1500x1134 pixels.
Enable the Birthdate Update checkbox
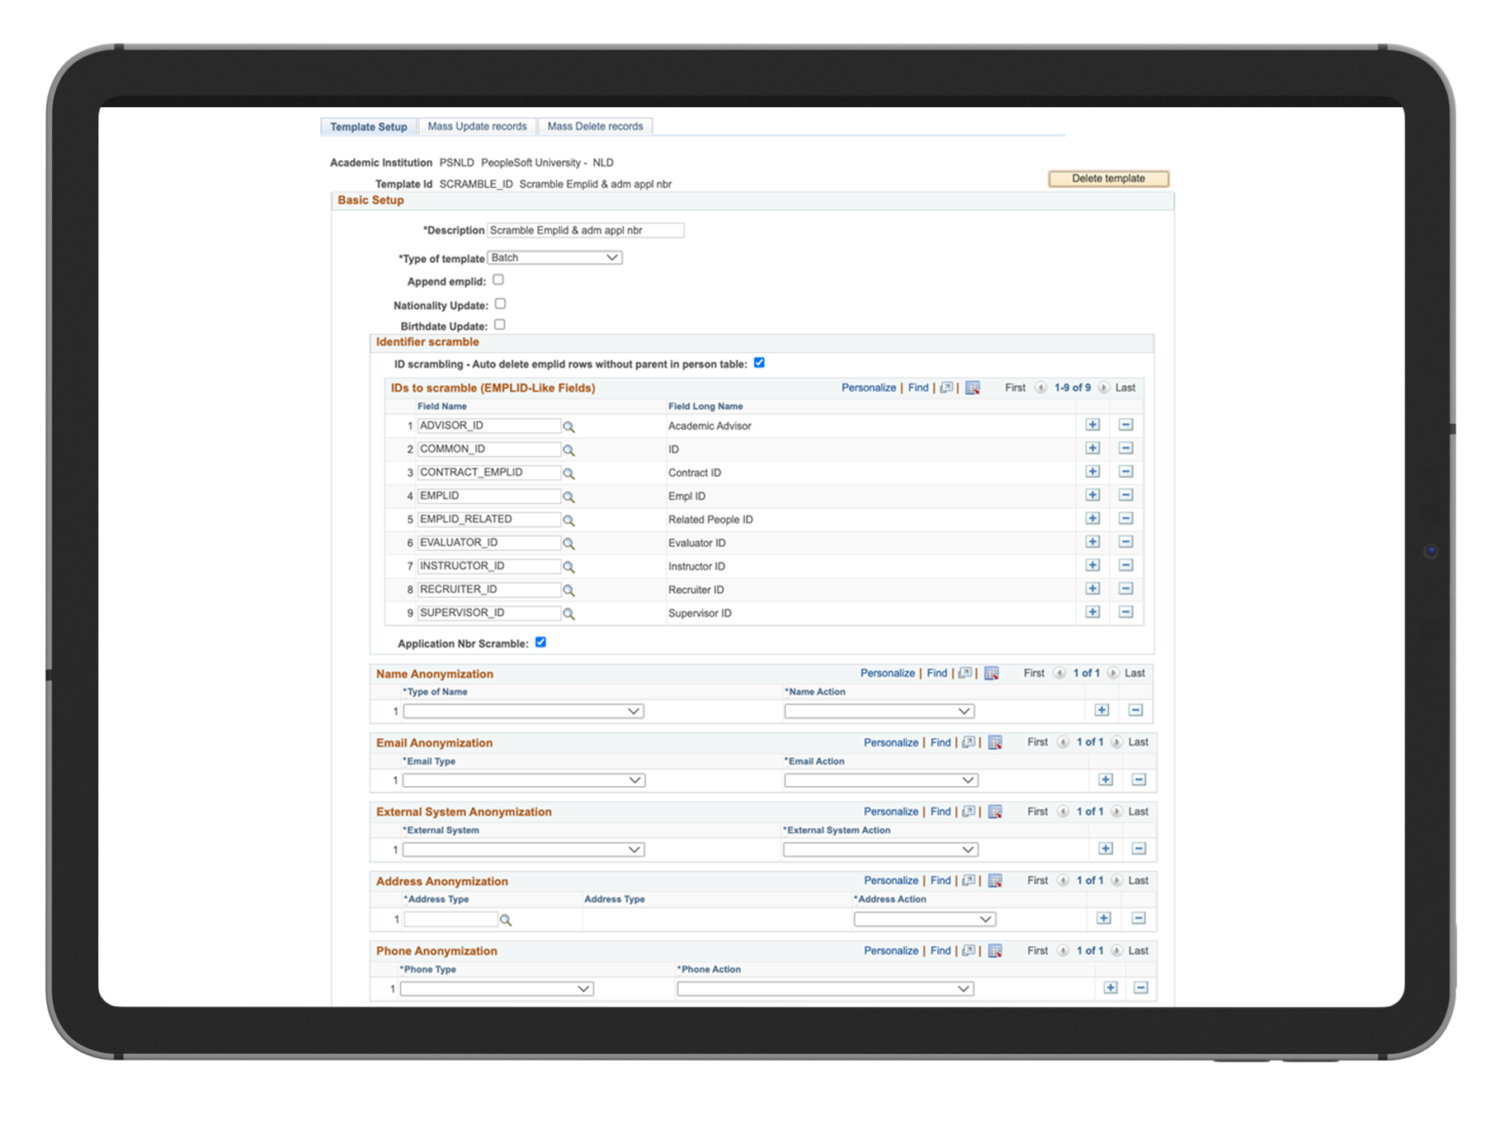pos(499,324)
